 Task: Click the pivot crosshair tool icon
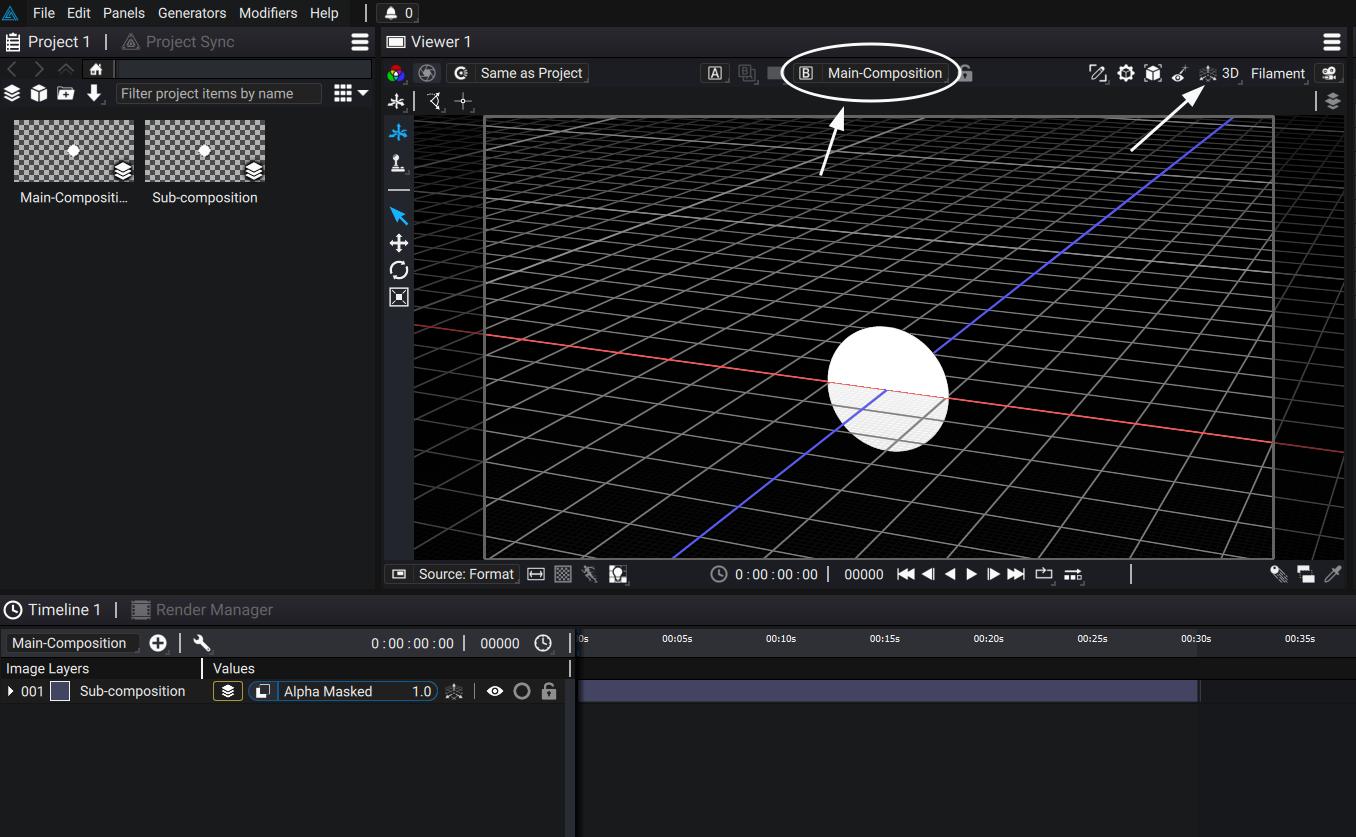462,101
